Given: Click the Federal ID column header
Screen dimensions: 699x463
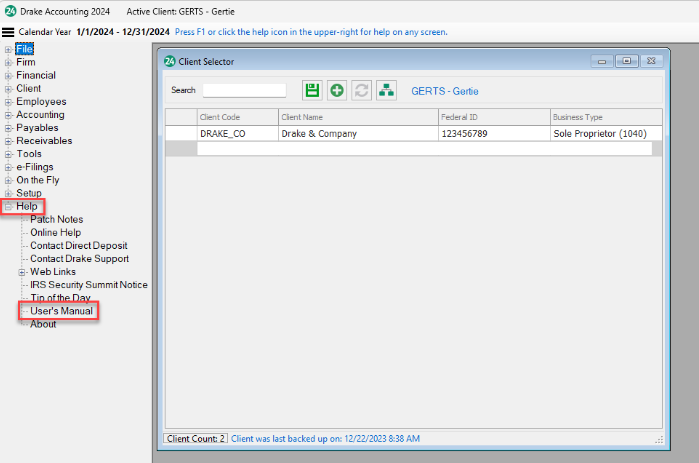Looking at the screenshot, I should [x=494, y=117].
